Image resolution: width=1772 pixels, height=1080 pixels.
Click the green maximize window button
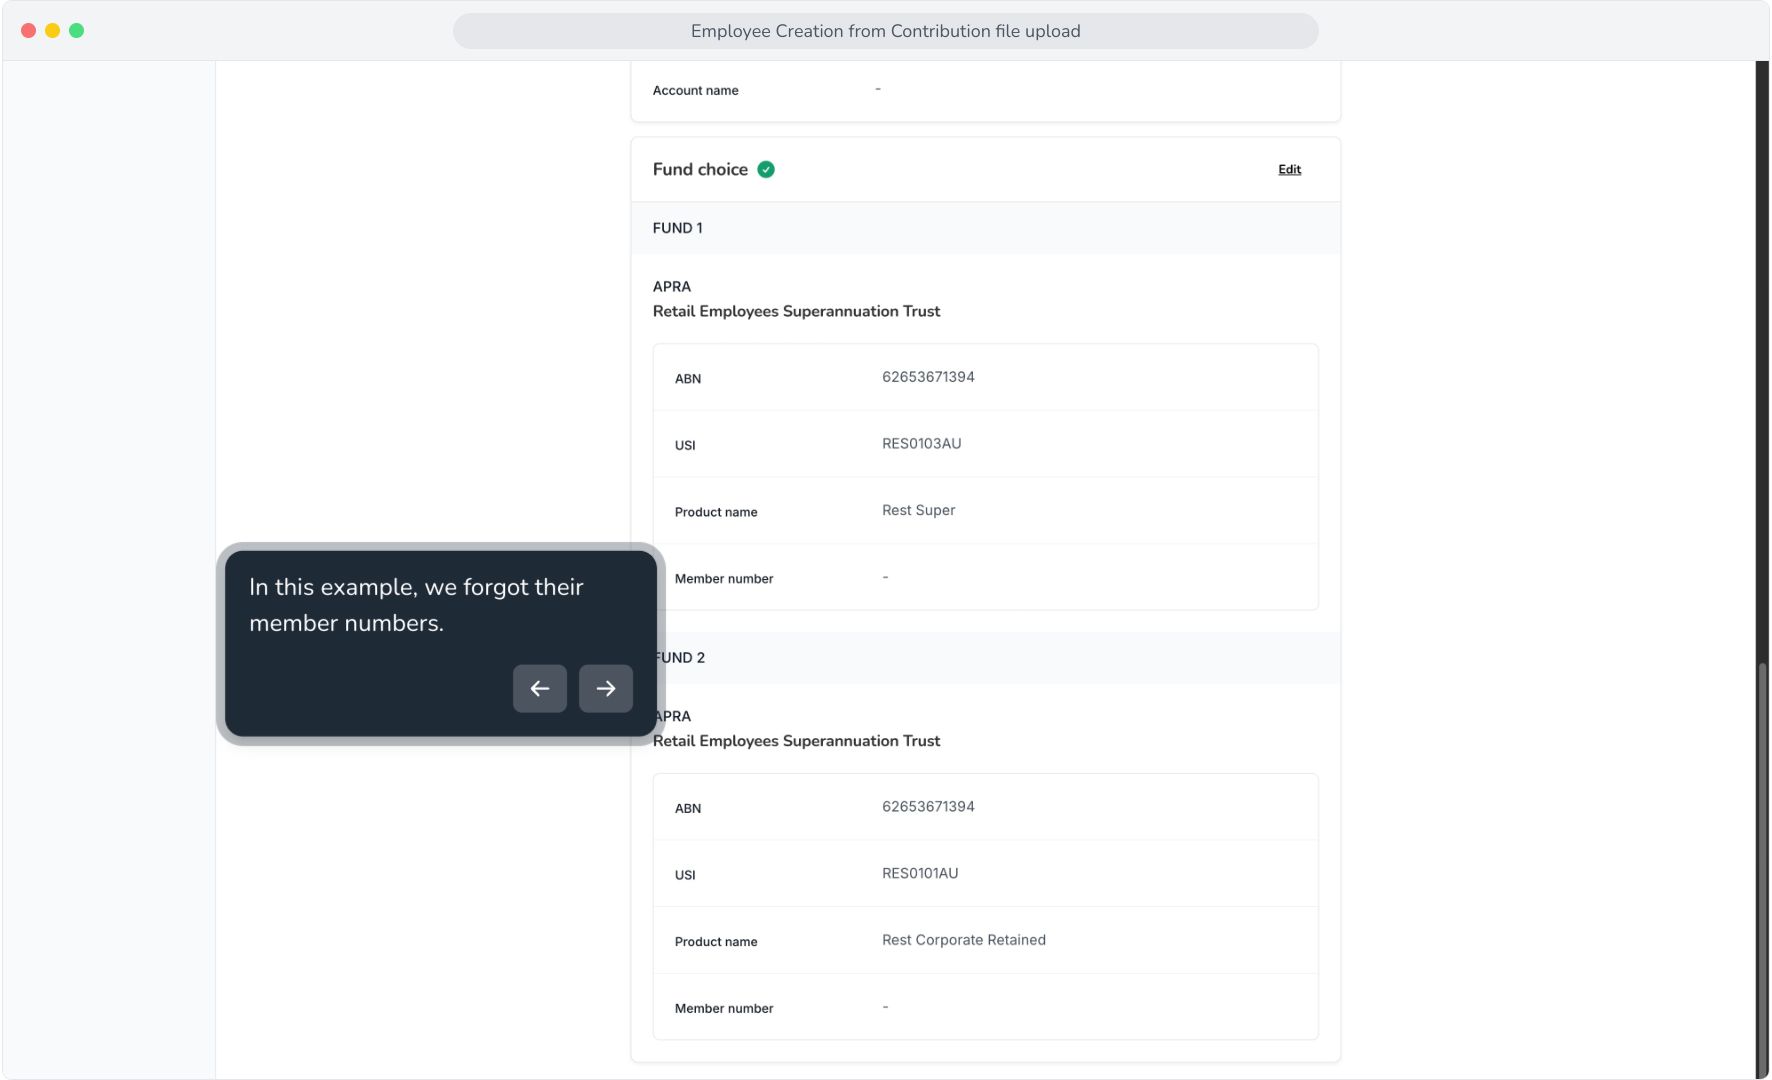coord(77,31)
